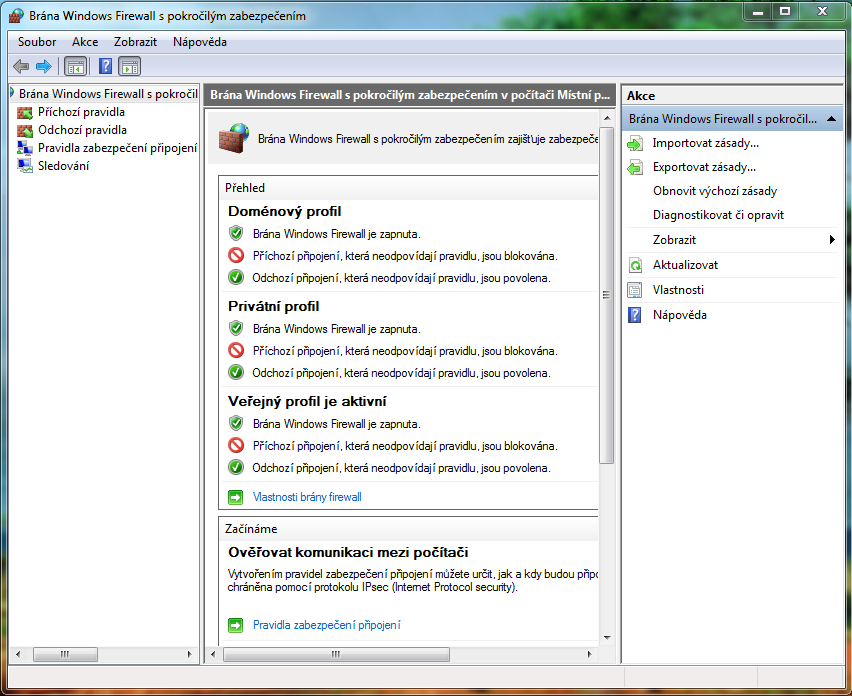Click the center pane scroll down arrow
The height and width of the screenshot is (696, 852).
click(x=607, y=638)
